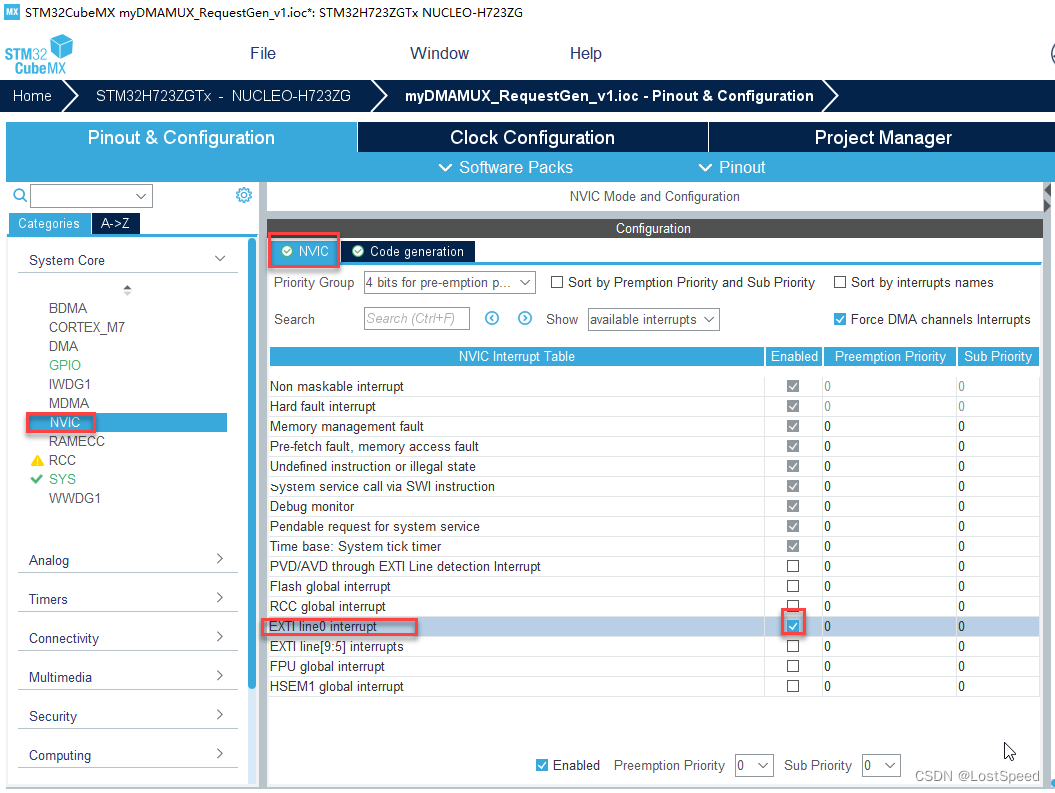
Task: Select BDMA in System Core list
Action: (68, 308)
